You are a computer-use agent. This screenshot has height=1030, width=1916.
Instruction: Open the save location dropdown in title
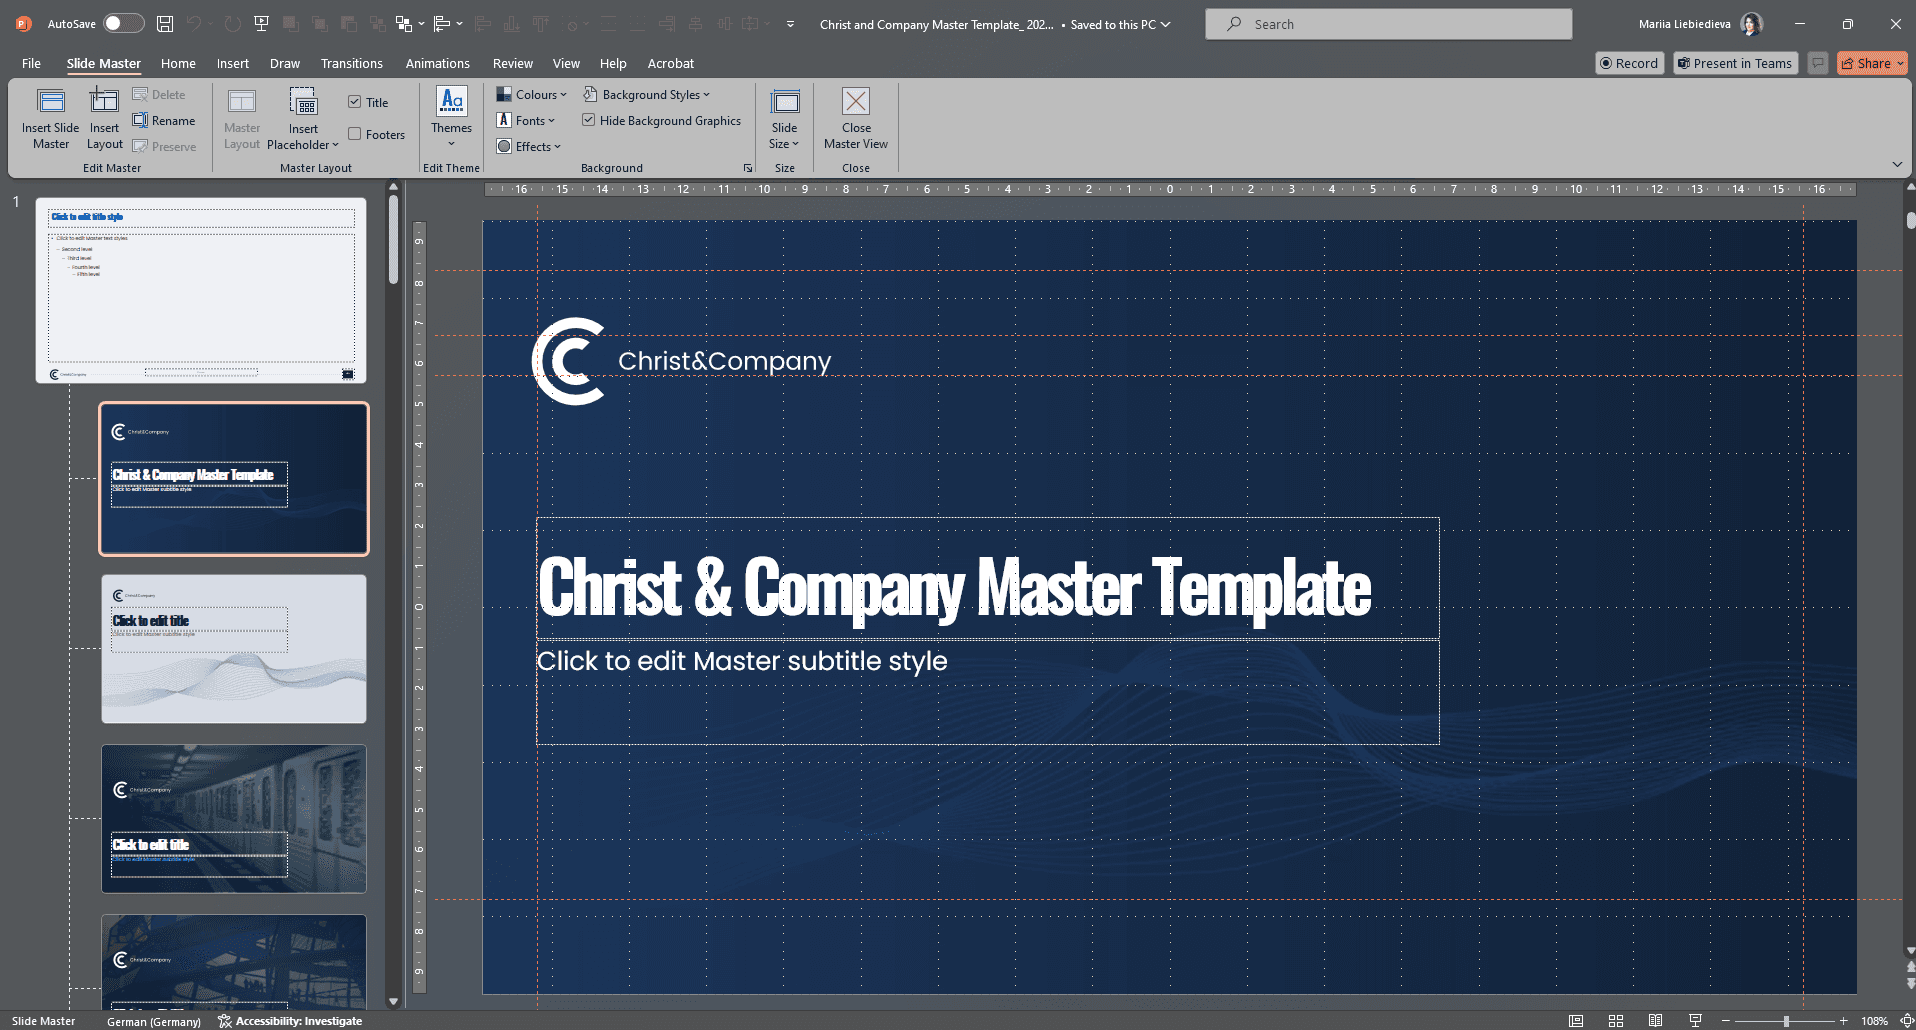(1165, 24)
